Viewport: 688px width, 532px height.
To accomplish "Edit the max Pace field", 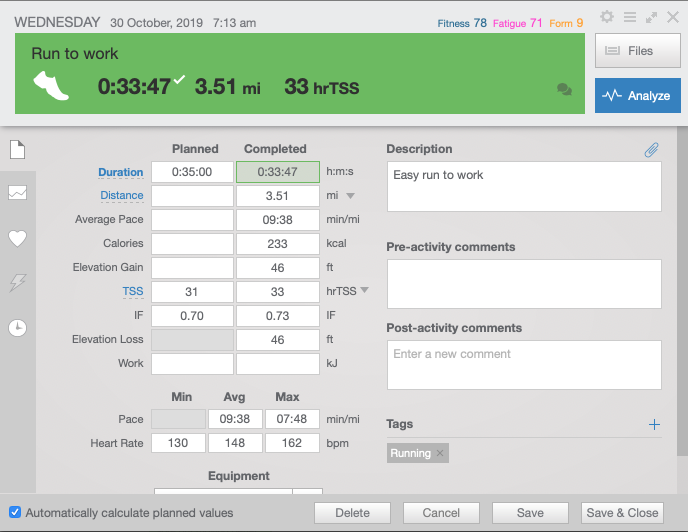I will [x=292, y=419].
